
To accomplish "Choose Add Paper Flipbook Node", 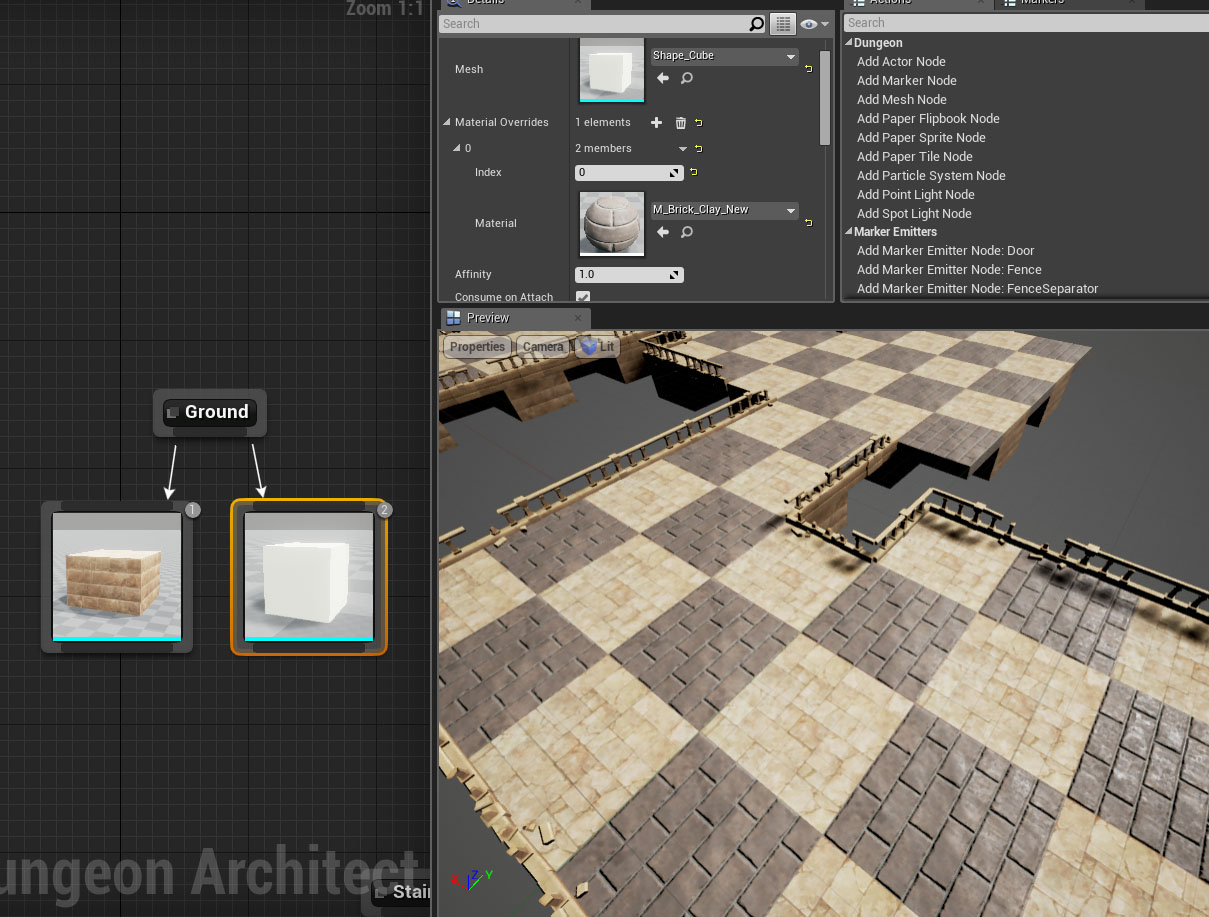I will click(x=928, y=119).
